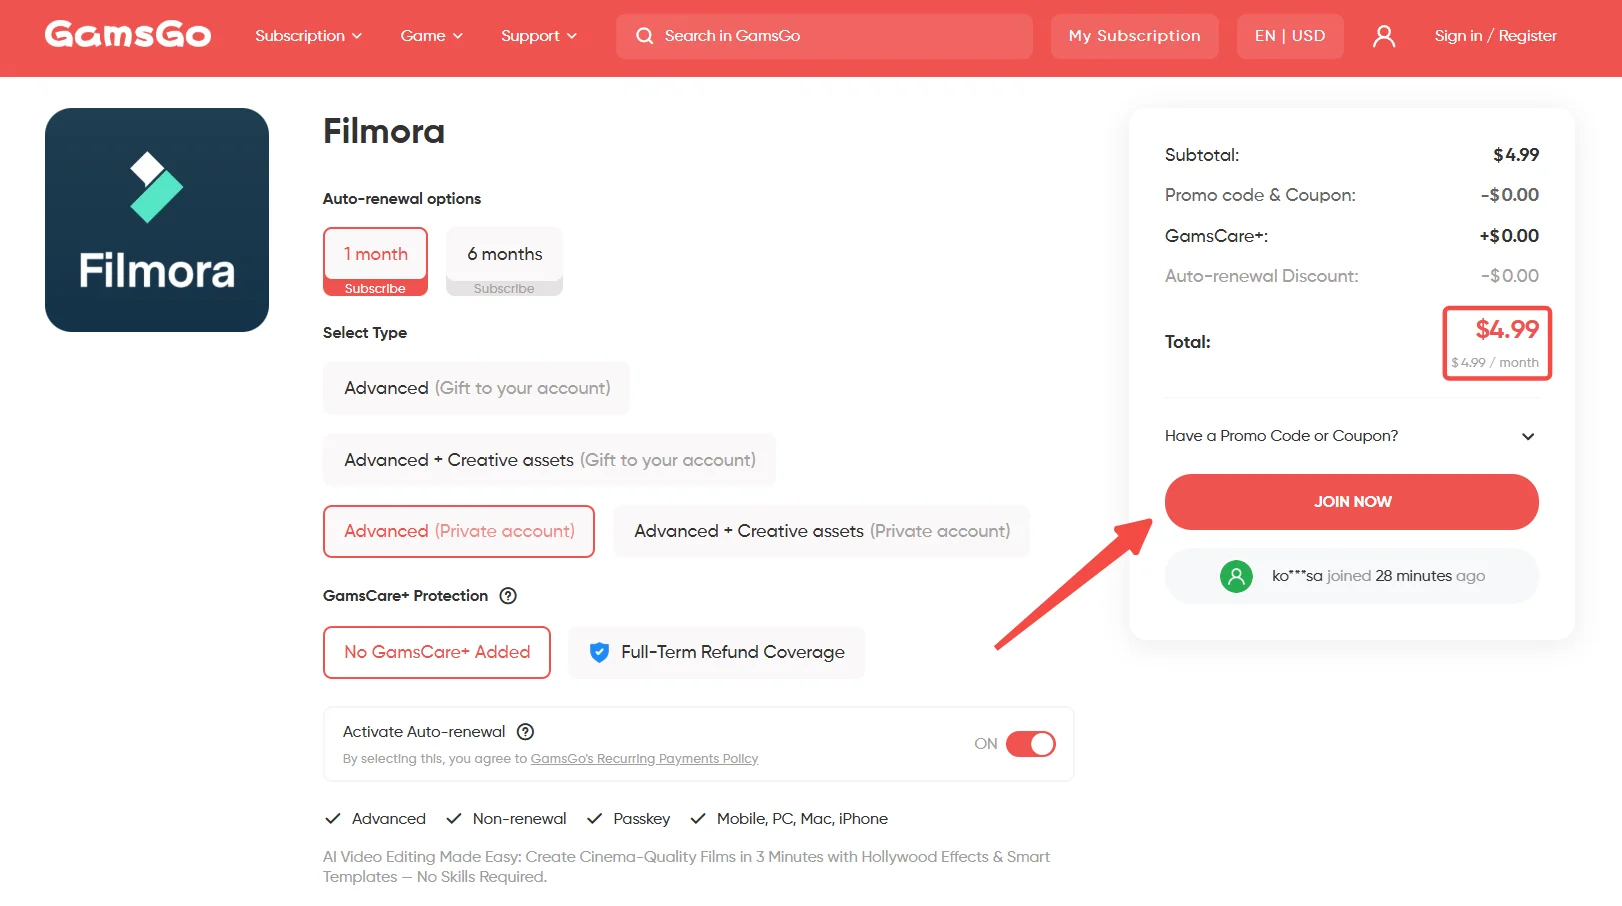
Task: Open the user account icon
Action: coord(1384,36)
